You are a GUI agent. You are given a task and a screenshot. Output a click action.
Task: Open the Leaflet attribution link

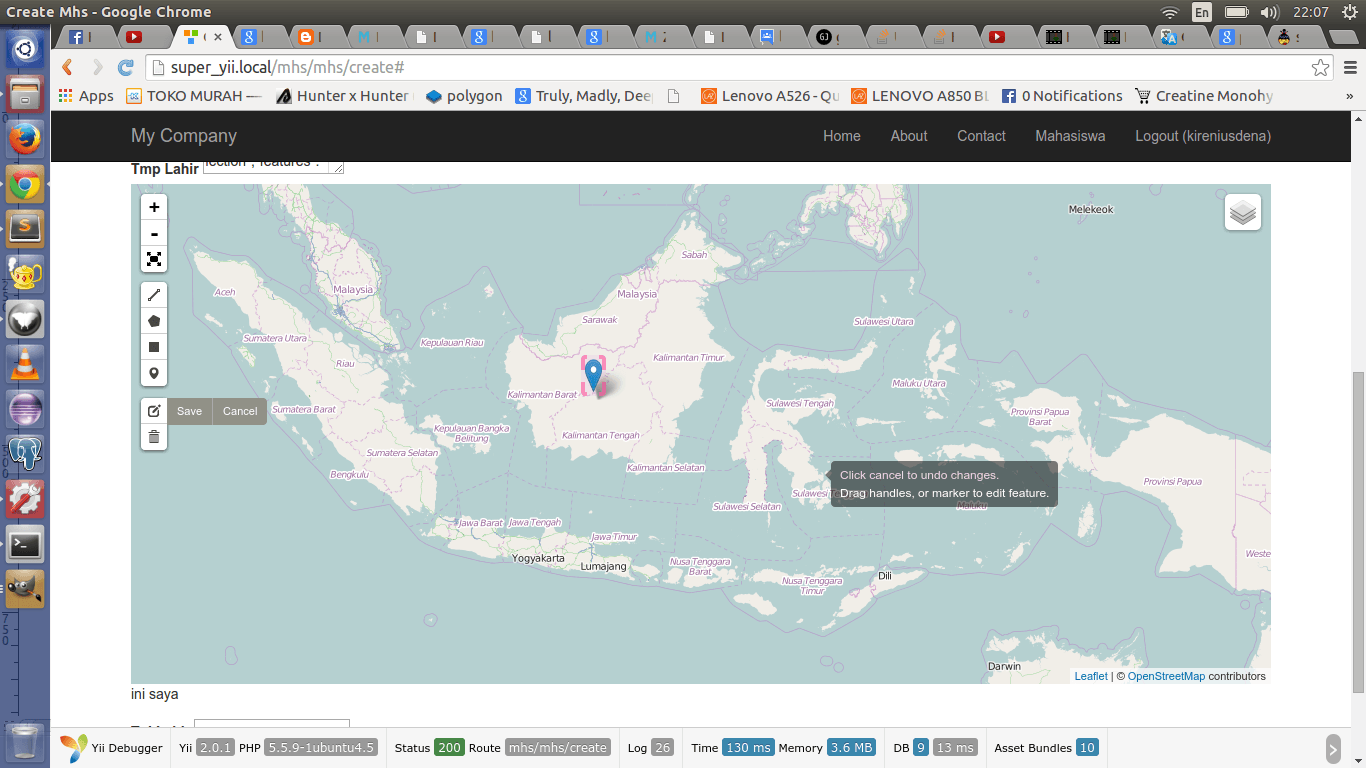(1091, 676)
